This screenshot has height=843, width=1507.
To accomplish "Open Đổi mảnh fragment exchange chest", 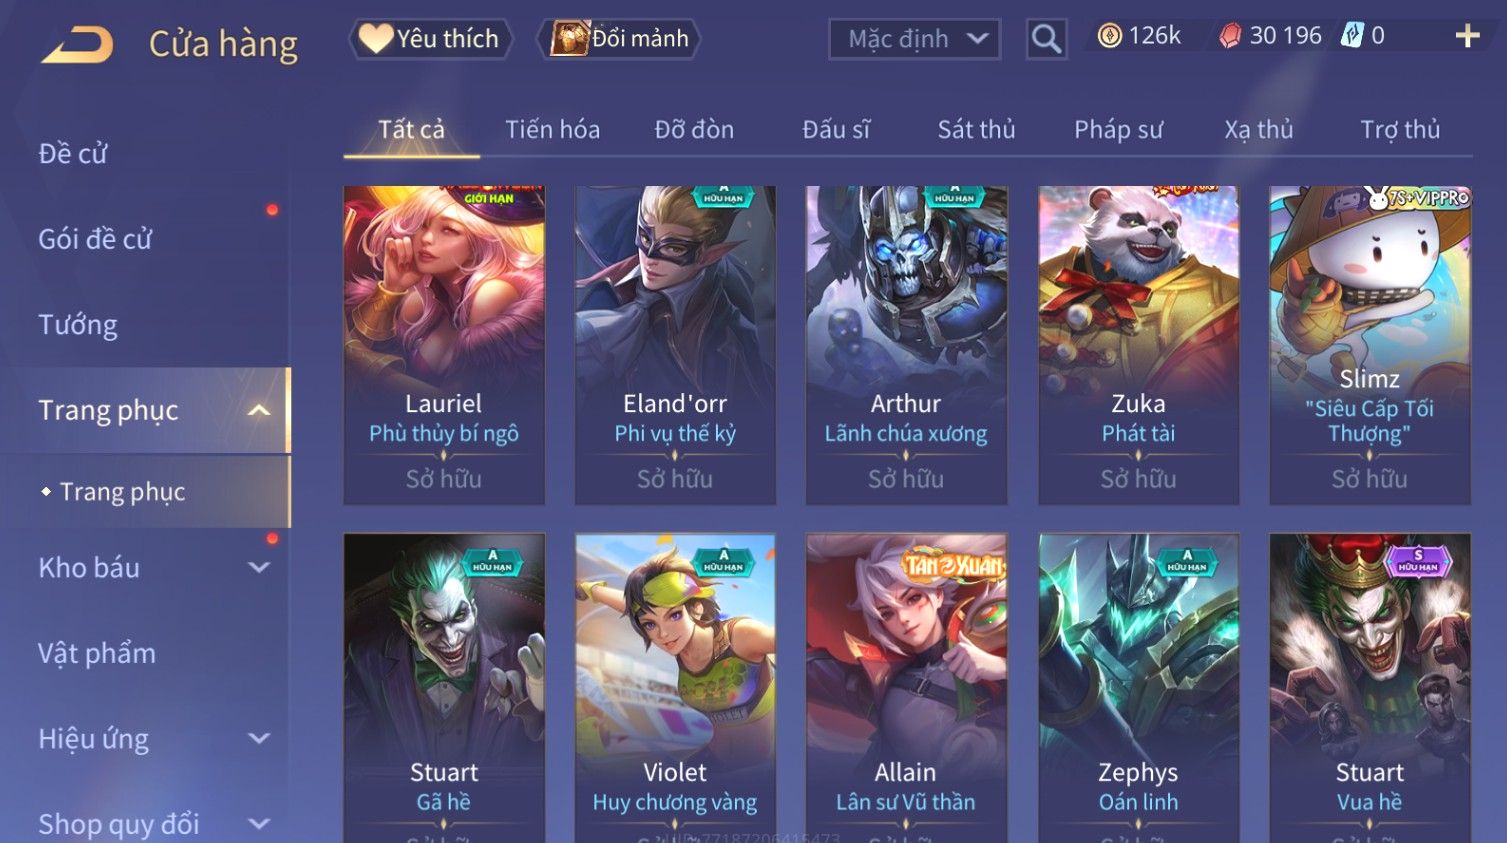I will click(x=619, y=39).
